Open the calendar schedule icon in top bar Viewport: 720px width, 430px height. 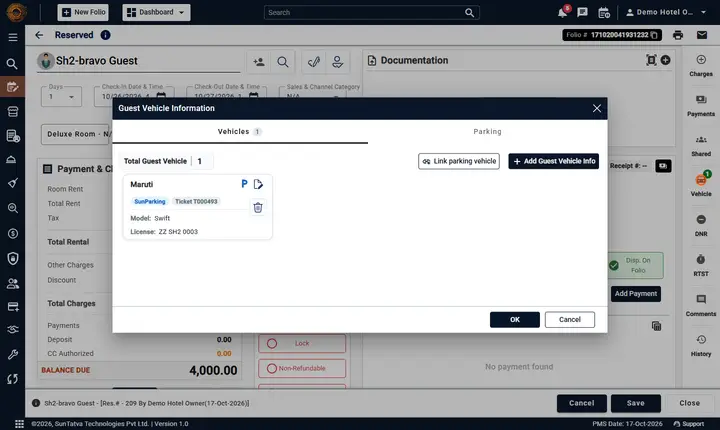(604, 12)
